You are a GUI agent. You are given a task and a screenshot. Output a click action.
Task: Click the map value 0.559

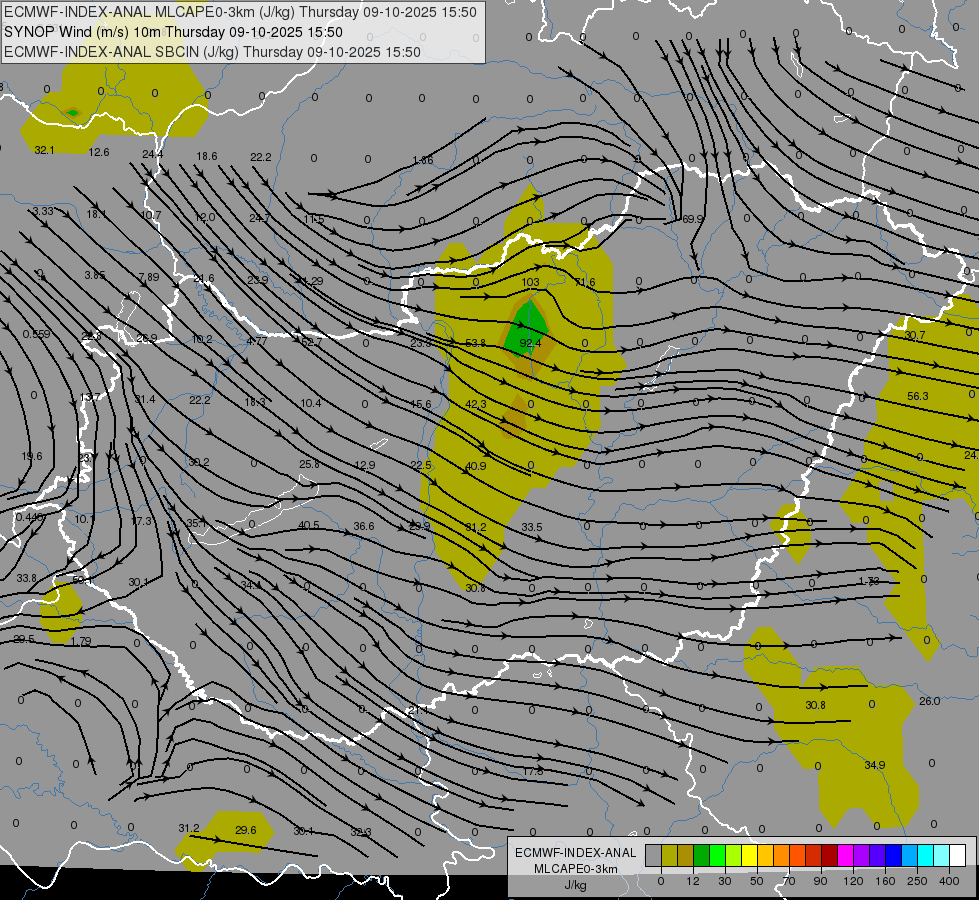click(36, 334)
